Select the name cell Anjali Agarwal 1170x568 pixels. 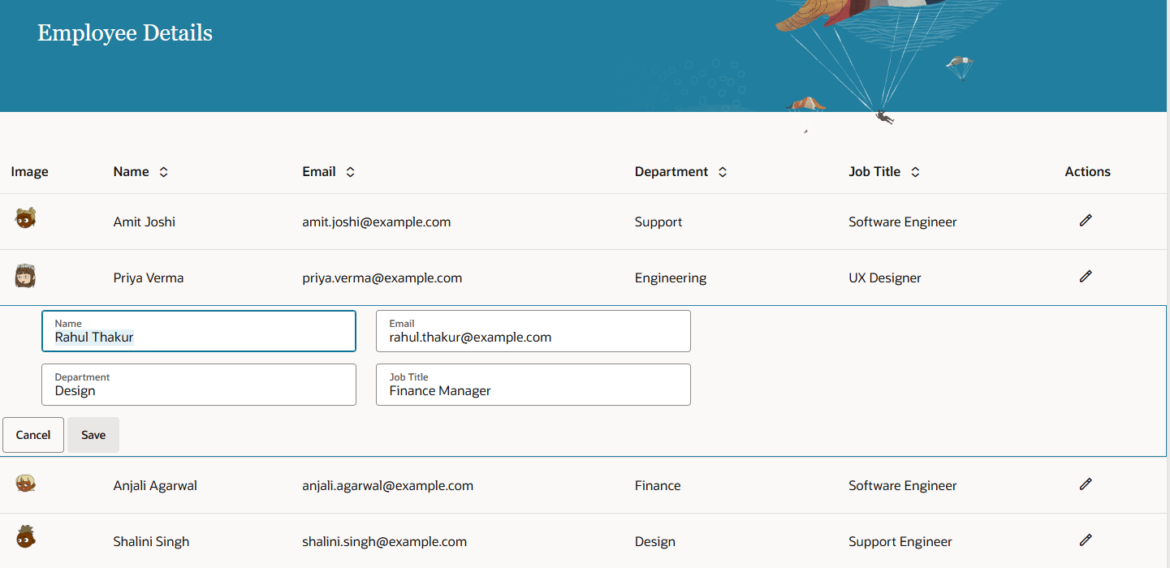pyautogui.click(x=155, y=485)
